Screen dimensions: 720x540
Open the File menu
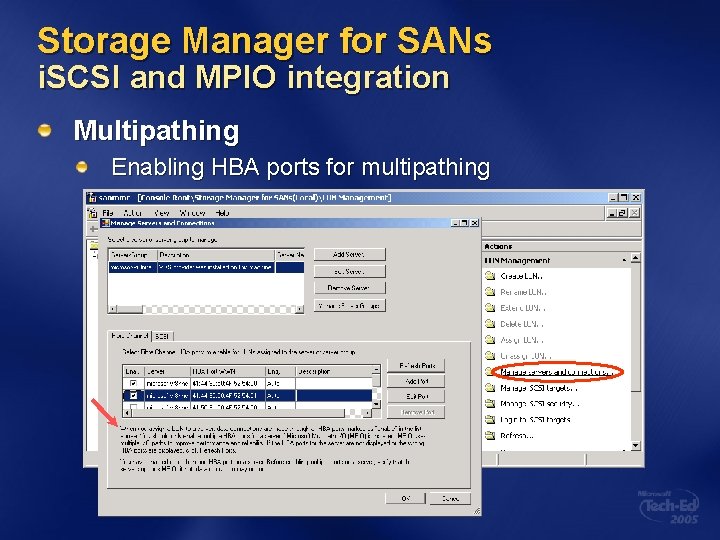point(107,213)
